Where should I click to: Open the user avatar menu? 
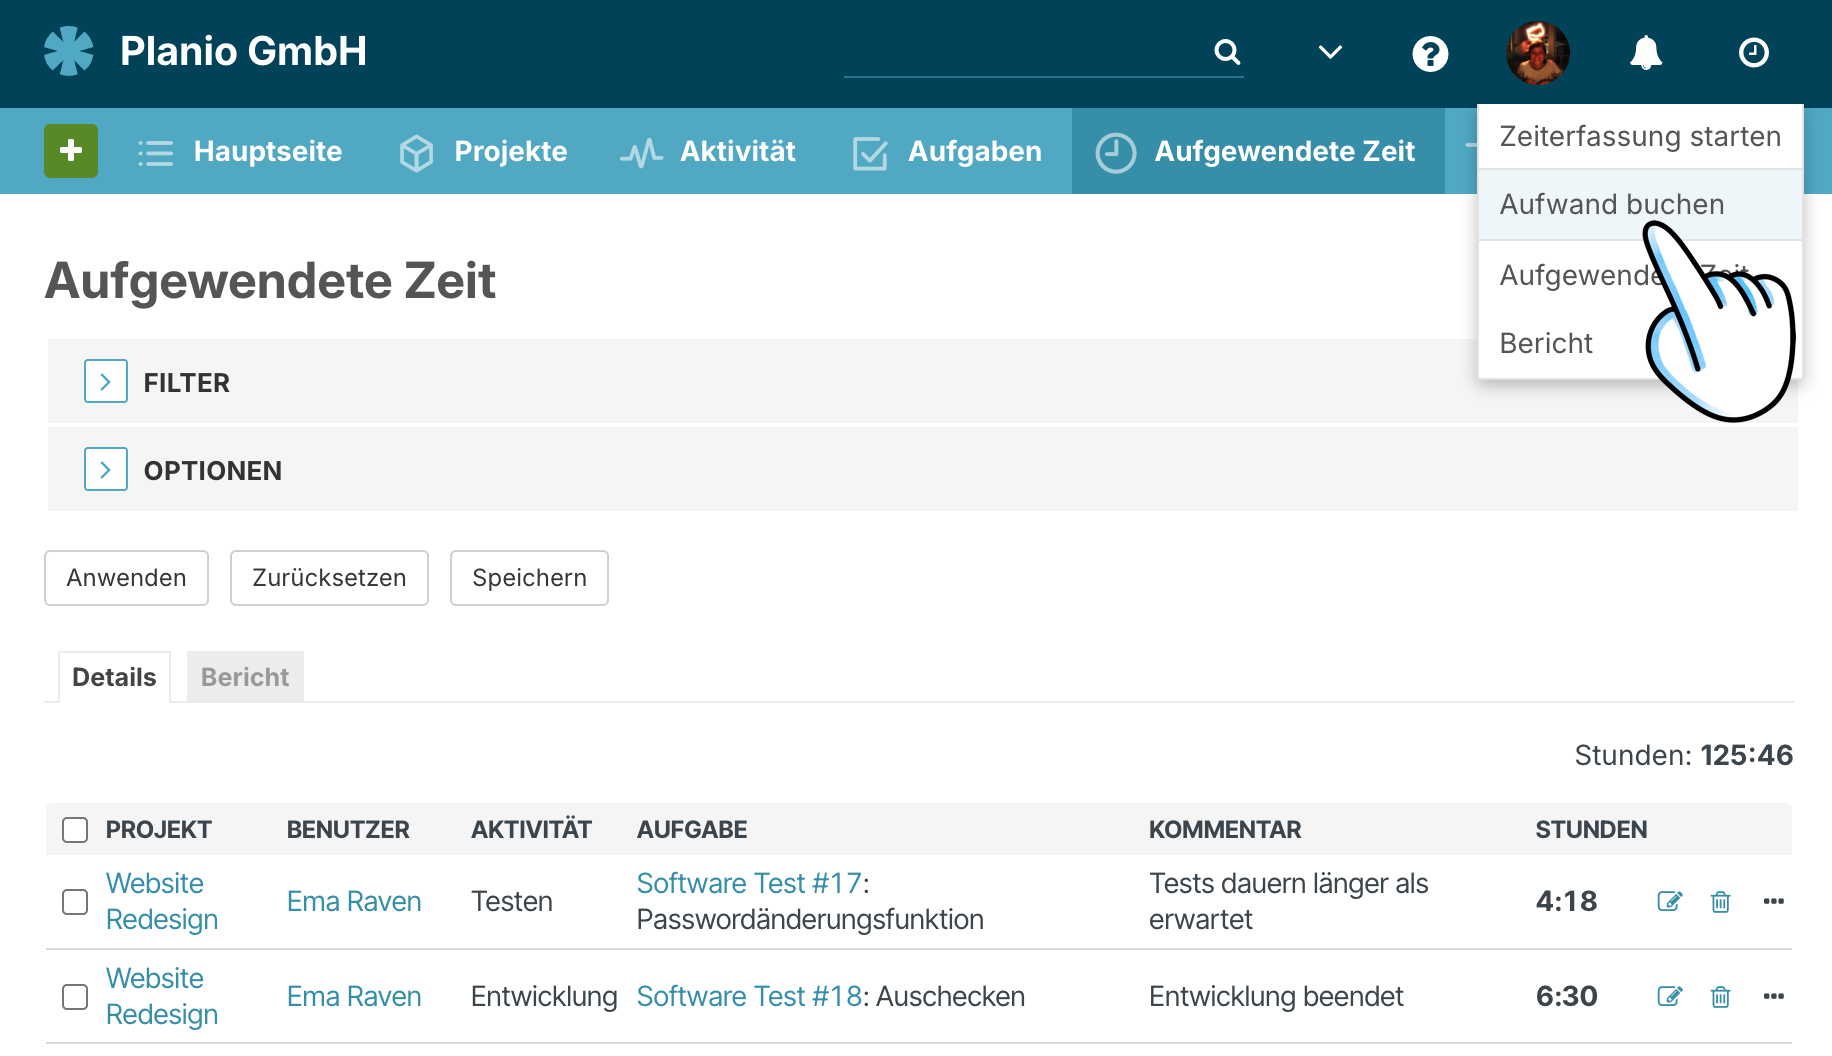pyautogui.click(x=1537, y=53)
